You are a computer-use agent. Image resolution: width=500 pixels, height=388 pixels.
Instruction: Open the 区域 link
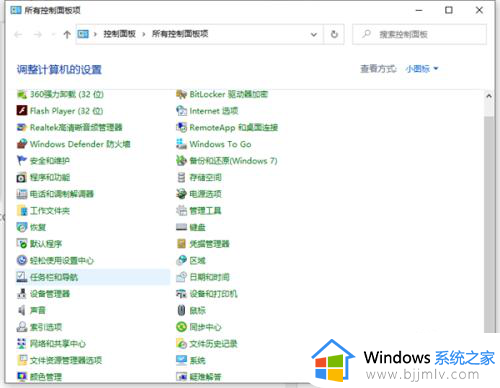[197, 260]
